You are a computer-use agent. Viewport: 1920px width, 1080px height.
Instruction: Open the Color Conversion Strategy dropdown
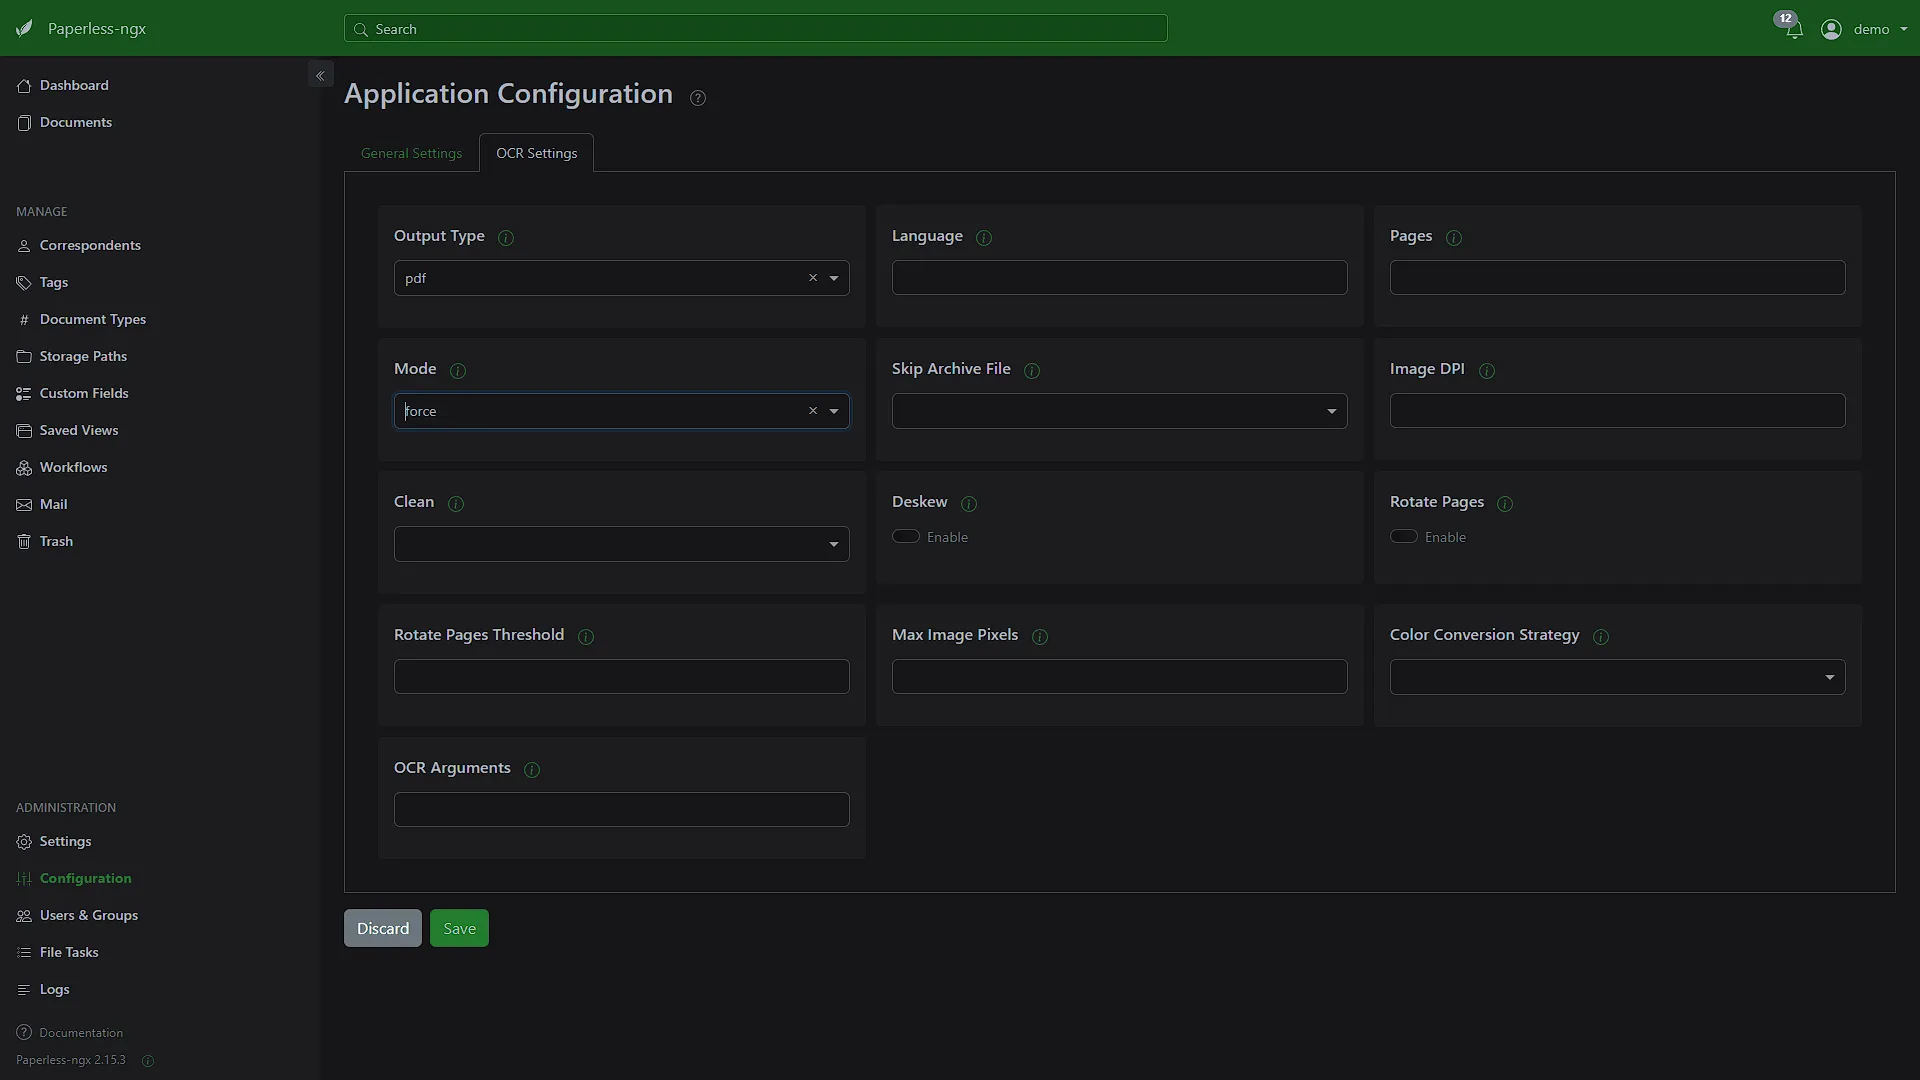(x=1618, y=677)
